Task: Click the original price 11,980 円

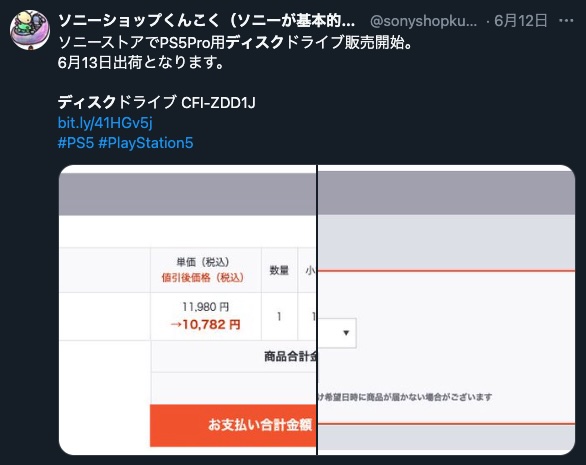Action: point(205,307)
